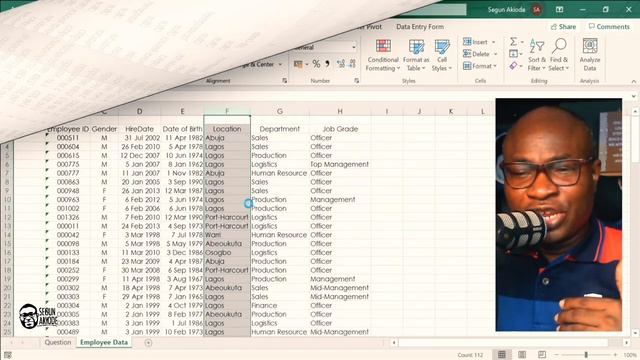Click the Insert cells button
The height and width of the screenshot is (360, 640).
tap(476, 42)
